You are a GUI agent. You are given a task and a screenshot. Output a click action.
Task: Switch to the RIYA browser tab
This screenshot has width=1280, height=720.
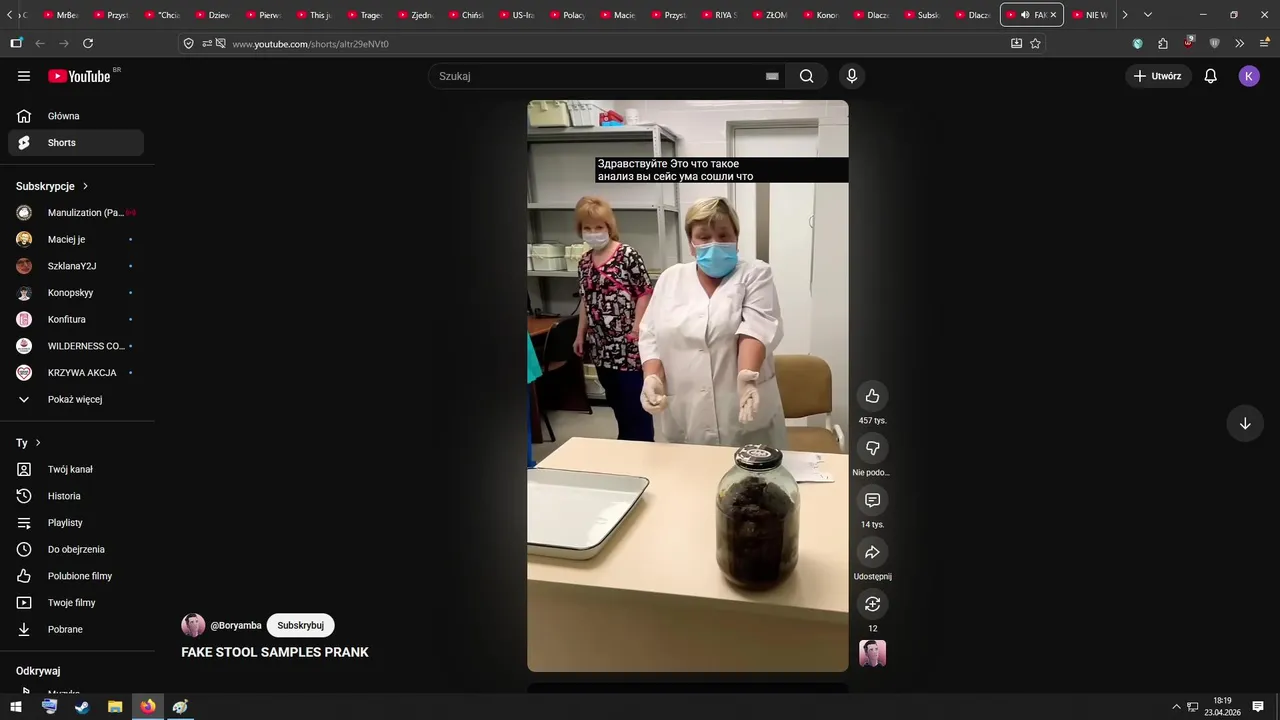(x=720, y=15)
